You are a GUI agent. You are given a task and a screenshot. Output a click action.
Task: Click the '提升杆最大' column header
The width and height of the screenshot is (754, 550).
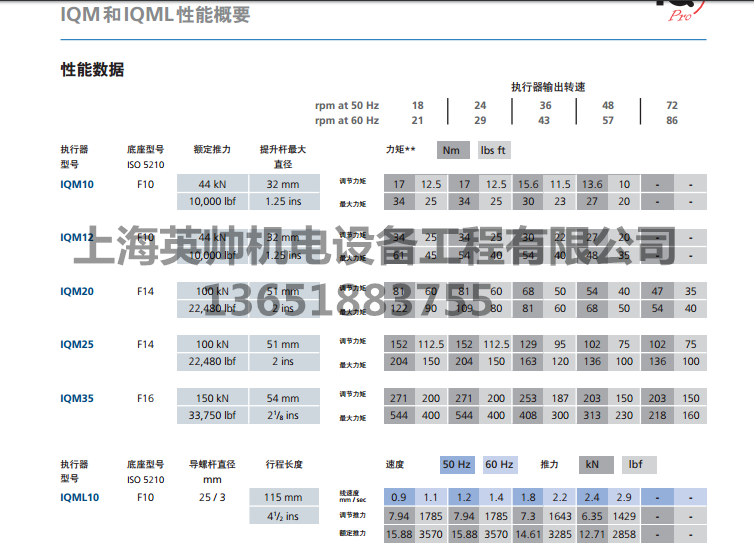[283, 150]
